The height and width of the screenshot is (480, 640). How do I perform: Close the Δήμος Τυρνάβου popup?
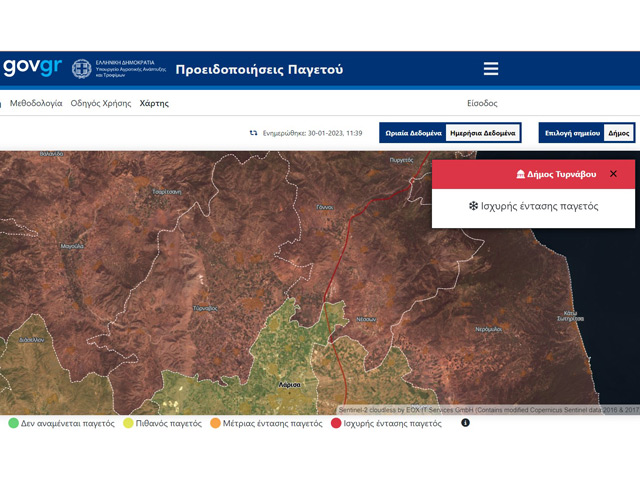(x=613, y=174)
